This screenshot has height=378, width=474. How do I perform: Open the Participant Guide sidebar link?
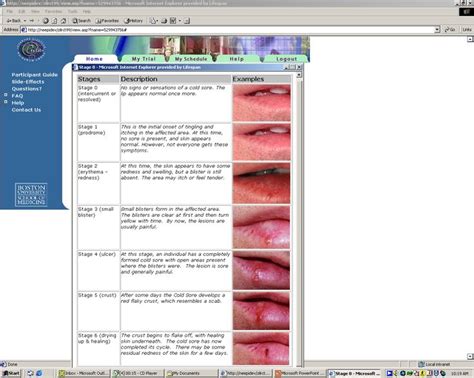coord(35,75)
